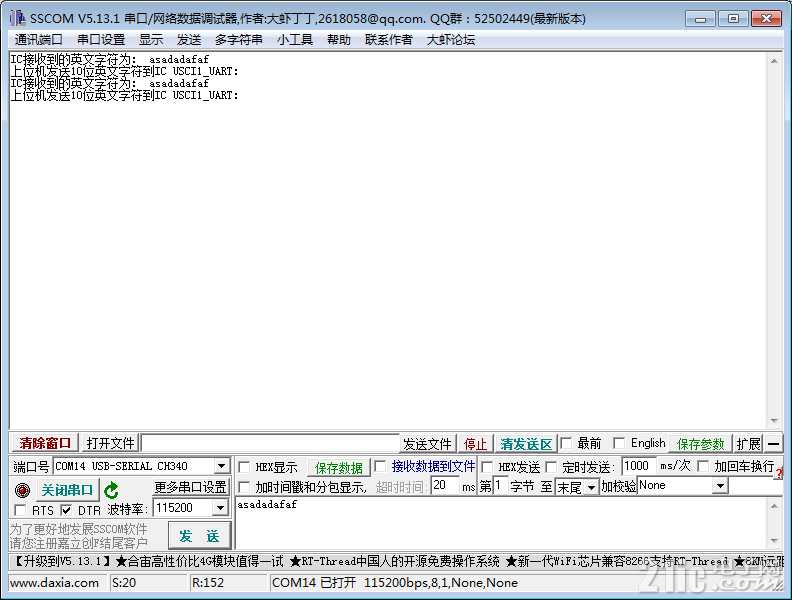Screen dimensions: 792x600
Task: Click the timeout field showing 20
Action: point(444,486)
